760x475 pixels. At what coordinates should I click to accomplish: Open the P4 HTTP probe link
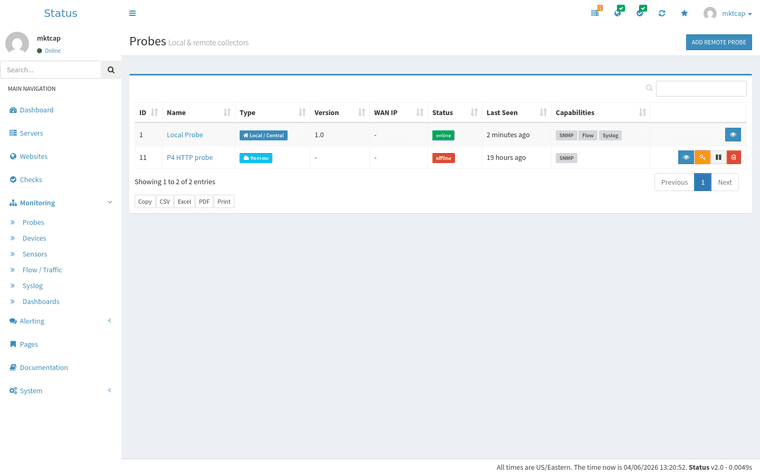pyautogui.click(x=190, y=158)
